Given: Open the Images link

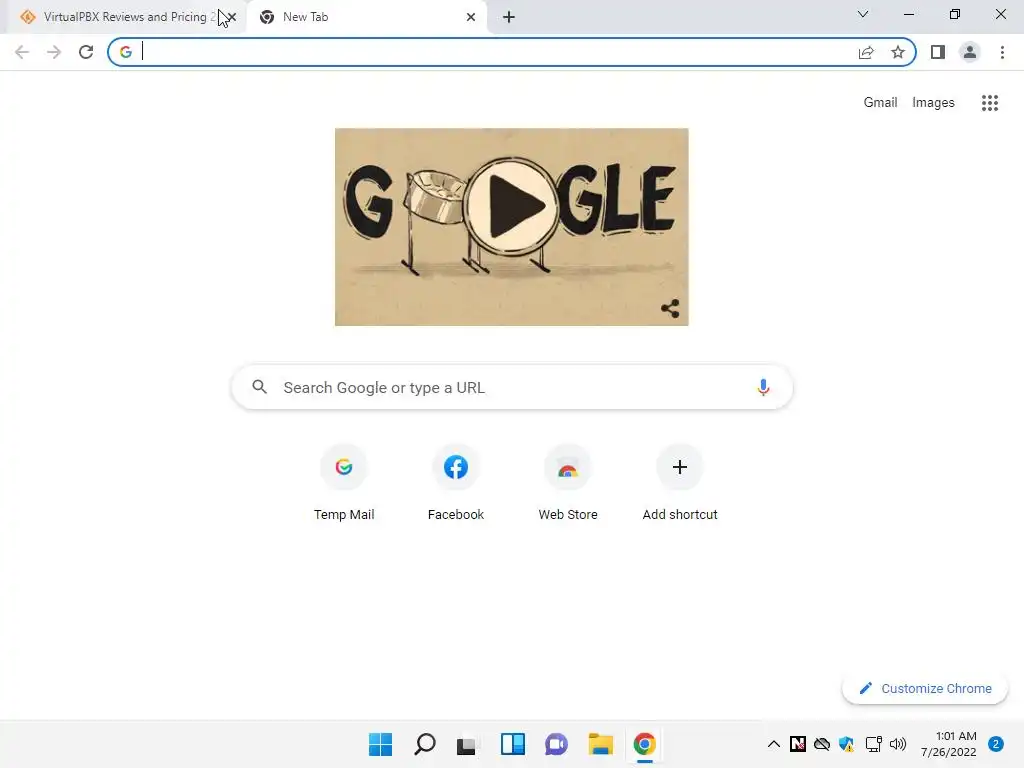Looking at the screenshot, I should coord(933,103).
